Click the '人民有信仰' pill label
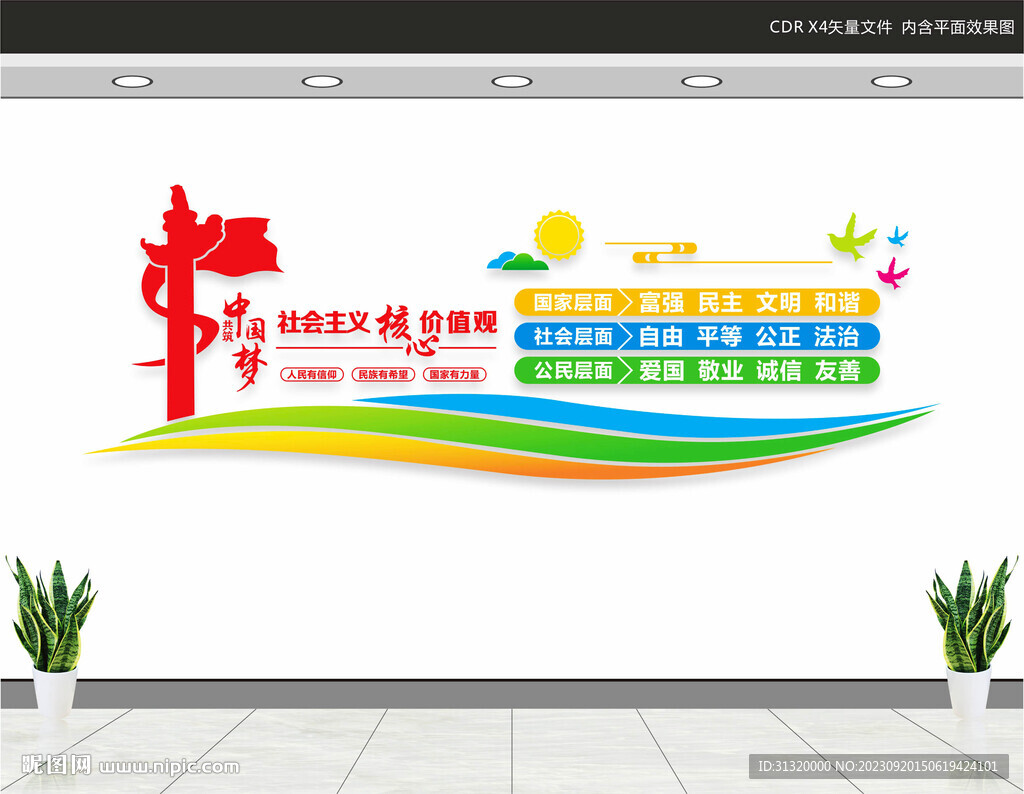This screenshot has height=794, width=1024. pyautogui.click(x=312, y=374)
